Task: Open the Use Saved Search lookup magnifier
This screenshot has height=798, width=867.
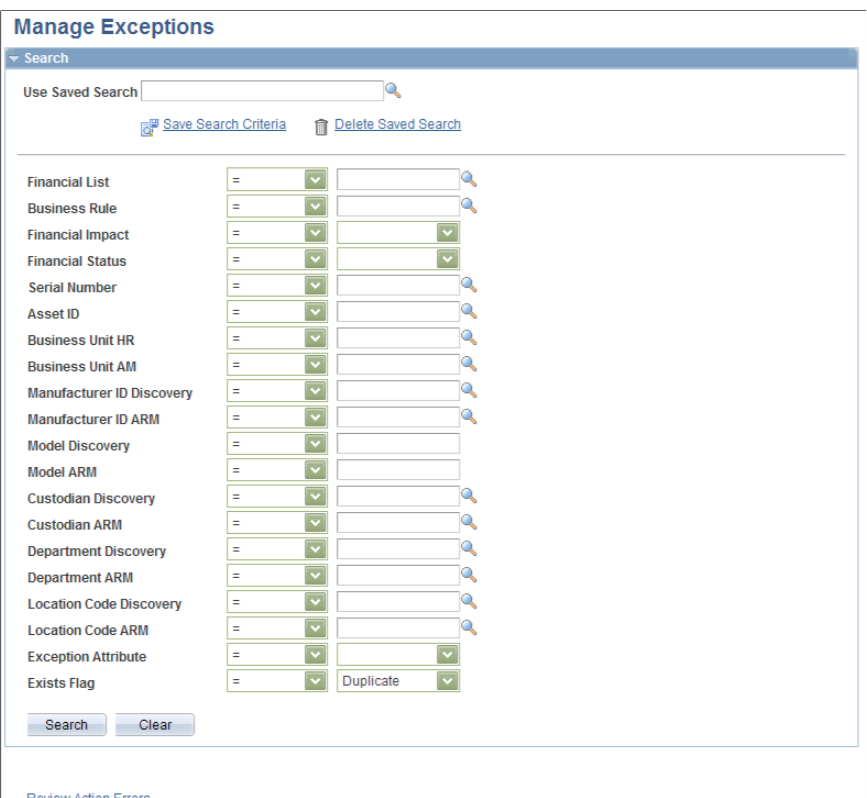Action: click(394, 91)
